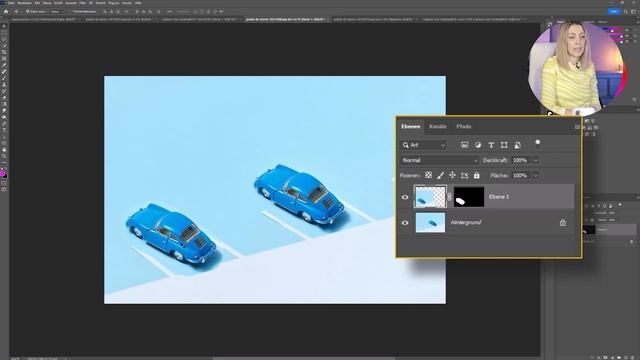Click the blue share button at top right
640x360 pixels.
[614, 11]
